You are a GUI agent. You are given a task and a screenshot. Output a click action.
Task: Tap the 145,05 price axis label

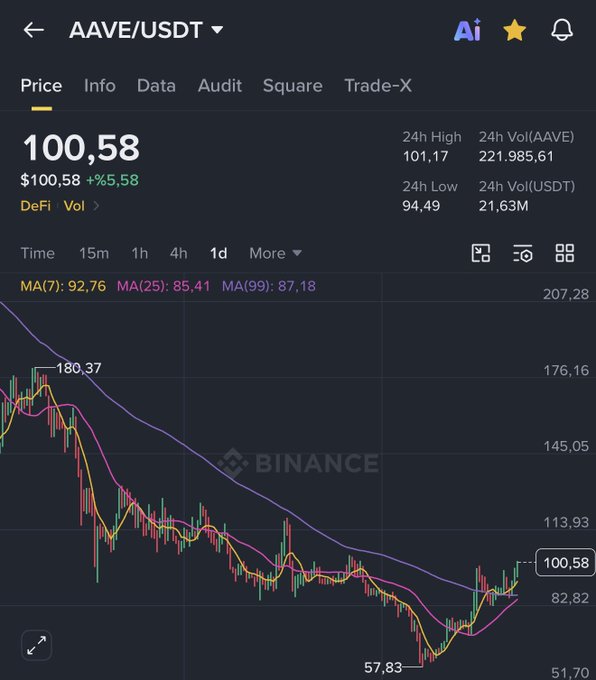coord(566,446)
